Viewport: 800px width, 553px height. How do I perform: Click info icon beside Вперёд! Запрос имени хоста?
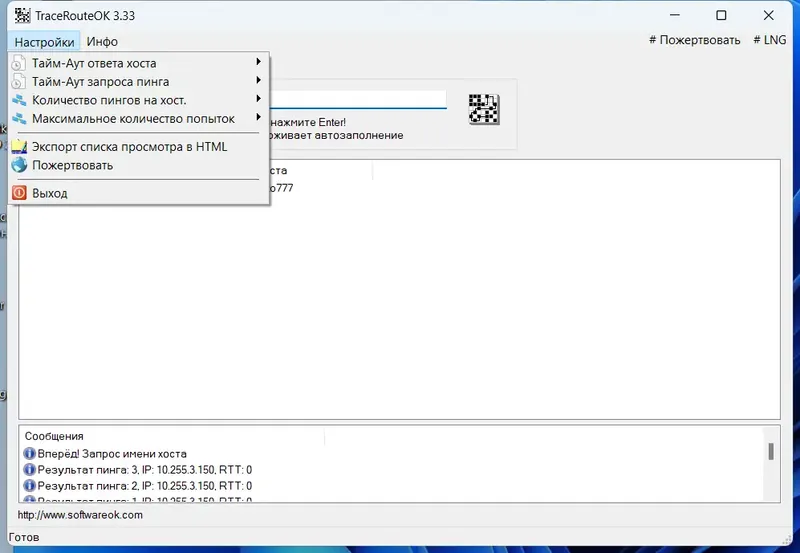[x=30, y=454]
